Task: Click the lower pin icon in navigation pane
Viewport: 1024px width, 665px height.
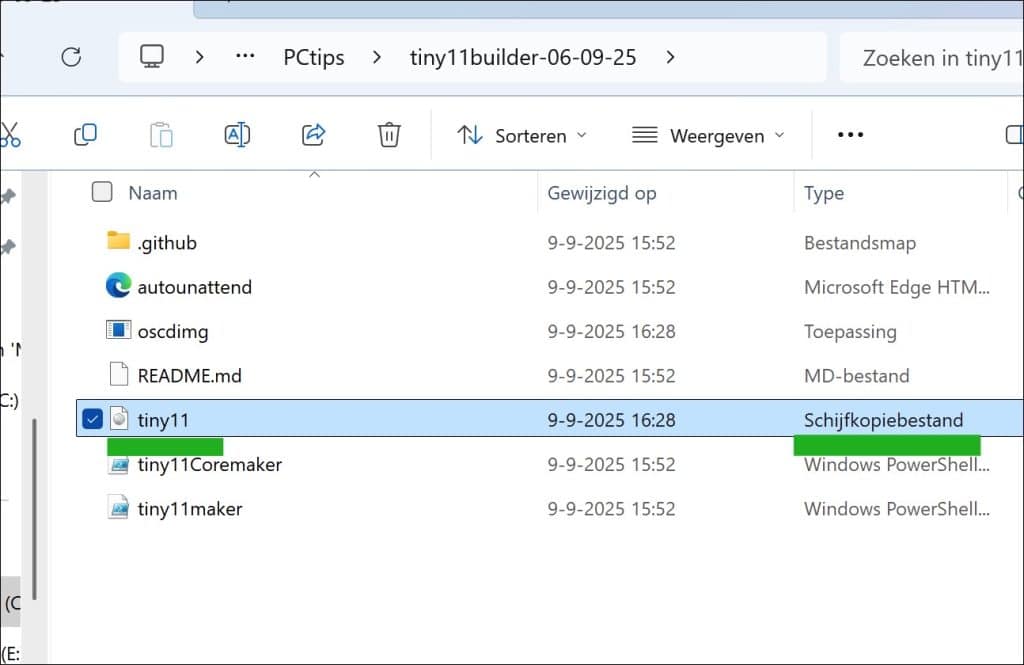Action: (8, 247)
